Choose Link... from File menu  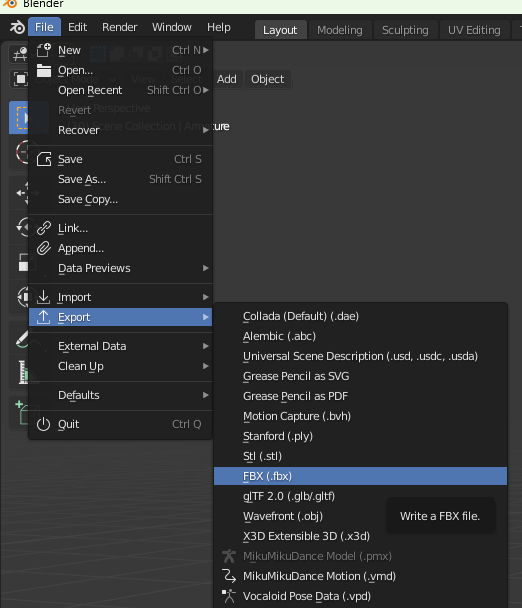121,228
